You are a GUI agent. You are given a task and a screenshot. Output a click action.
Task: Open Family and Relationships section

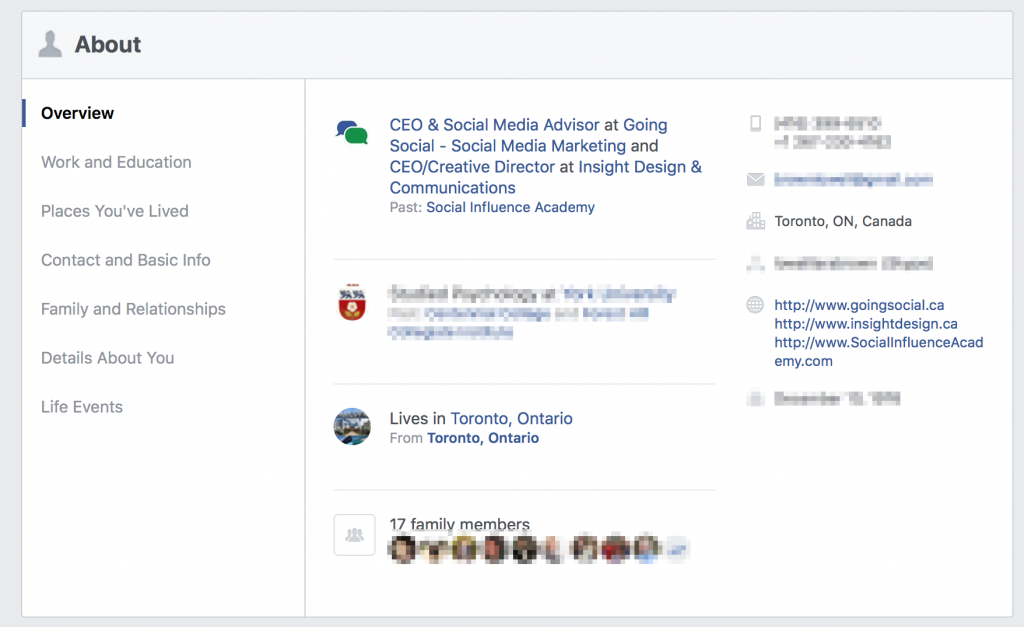pos(133,309)
